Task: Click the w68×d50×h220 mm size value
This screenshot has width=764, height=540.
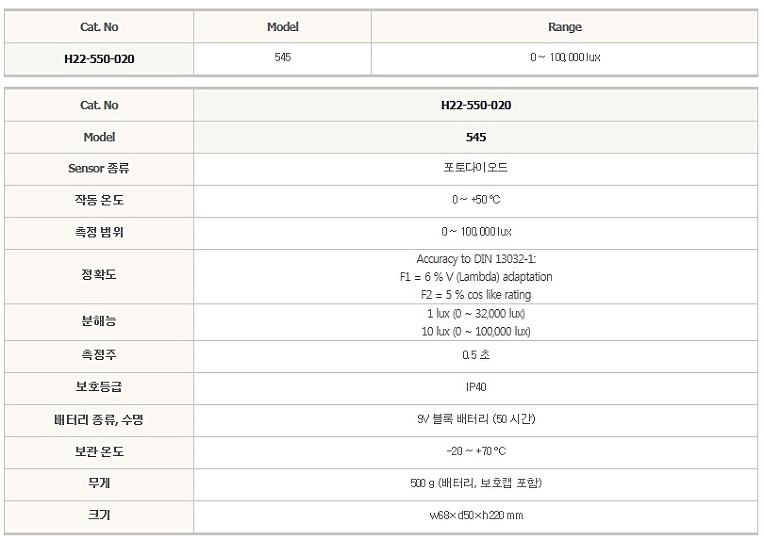Action: coord(476,515)
